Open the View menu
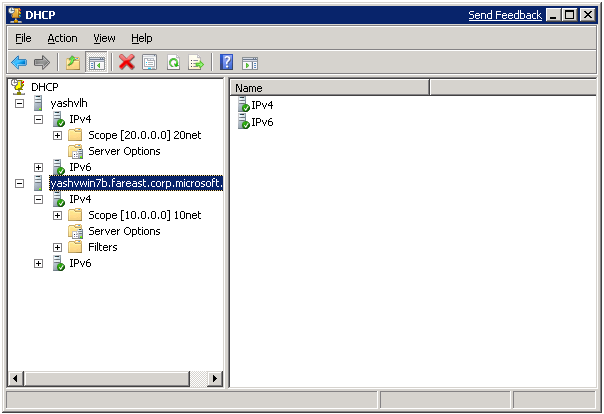 pyautogui.click(x=104, y=38)
